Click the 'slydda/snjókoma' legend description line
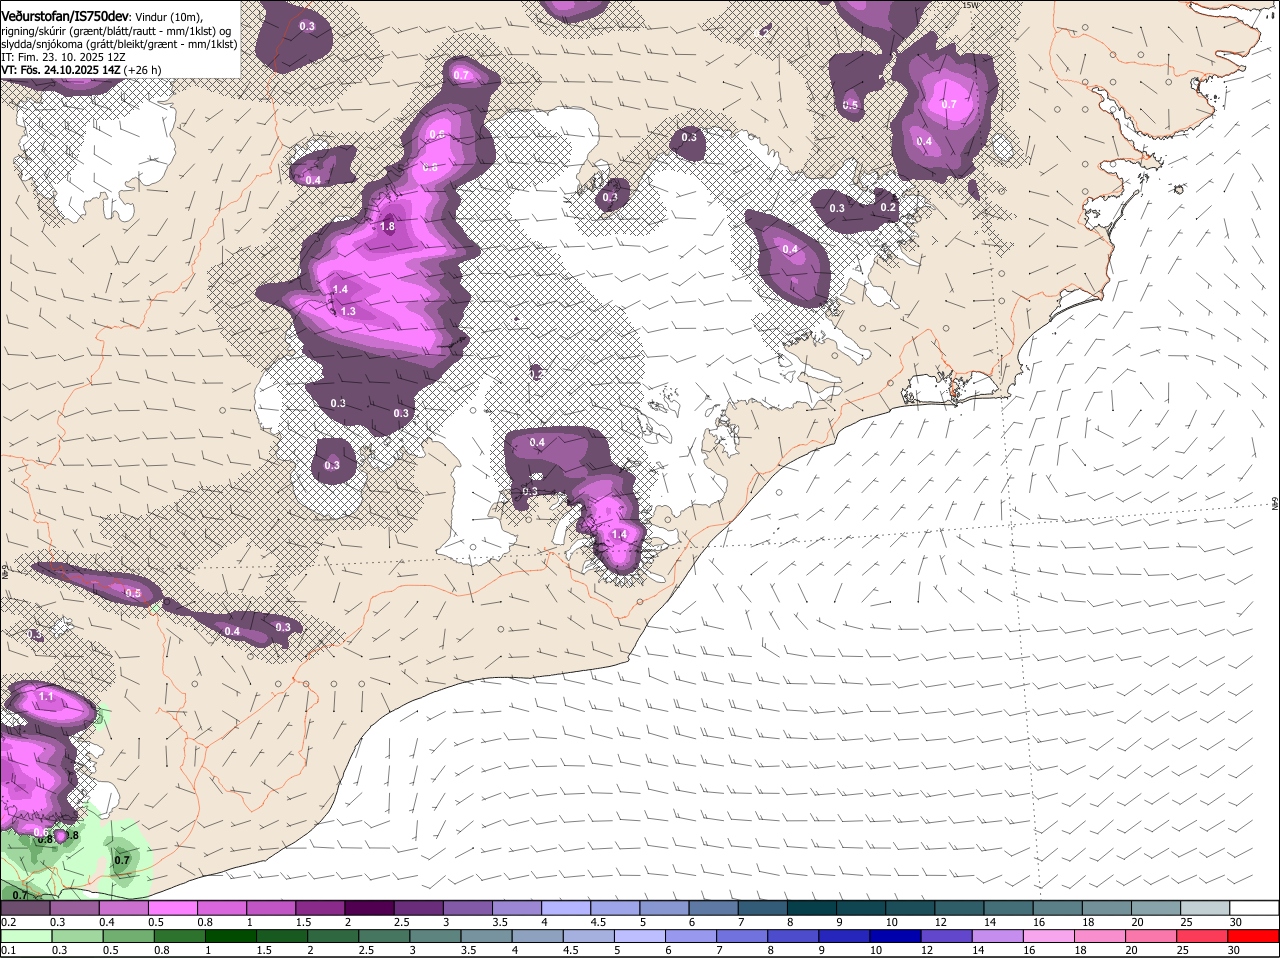Image resolution: width=1280 pixels, height=958 pixels. point(119,44)
